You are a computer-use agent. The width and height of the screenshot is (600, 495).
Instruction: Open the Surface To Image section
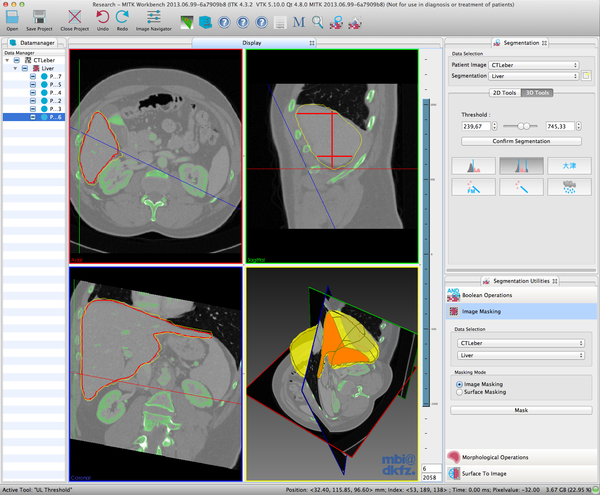521,473
